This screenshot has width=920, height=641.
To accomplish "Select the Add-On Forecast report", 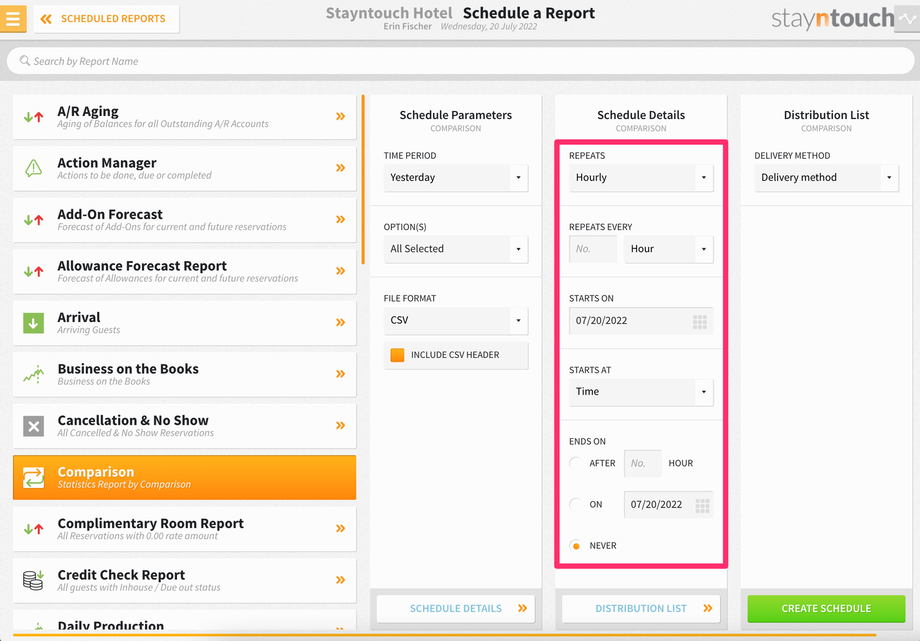I will click(x=184, y=220).
